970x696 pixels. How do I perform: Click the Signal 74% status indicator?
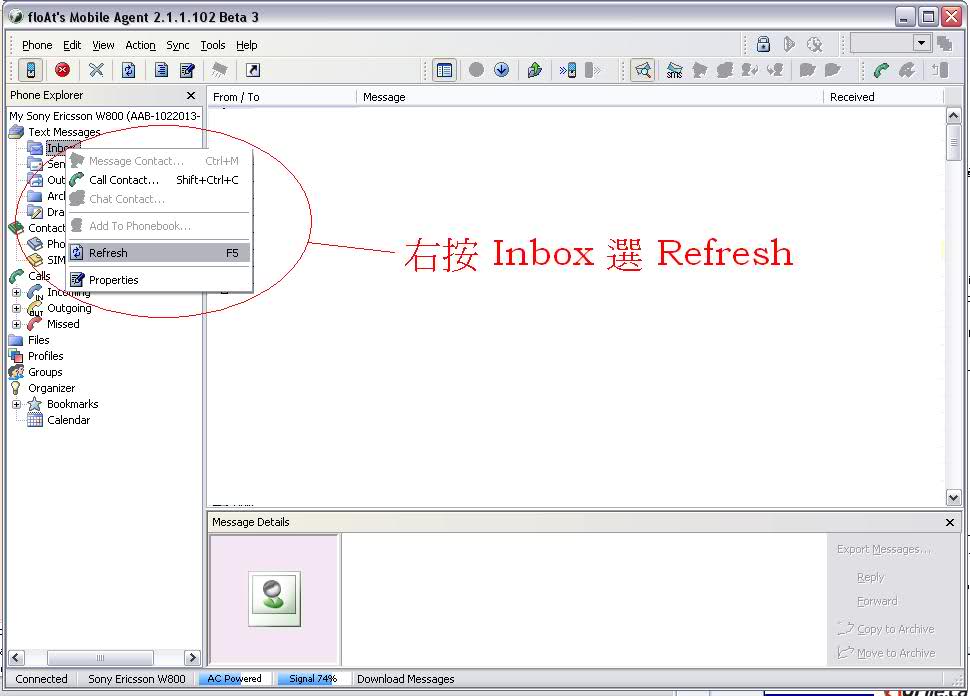tap(314, 679)
